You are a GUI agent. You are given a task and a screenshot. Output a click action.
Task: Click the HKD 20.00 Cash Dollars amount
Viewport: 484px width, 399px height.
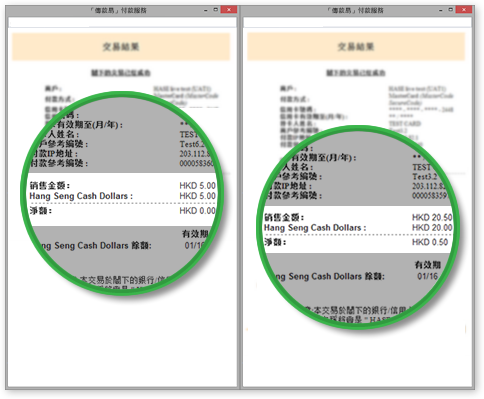coord(432,227)
